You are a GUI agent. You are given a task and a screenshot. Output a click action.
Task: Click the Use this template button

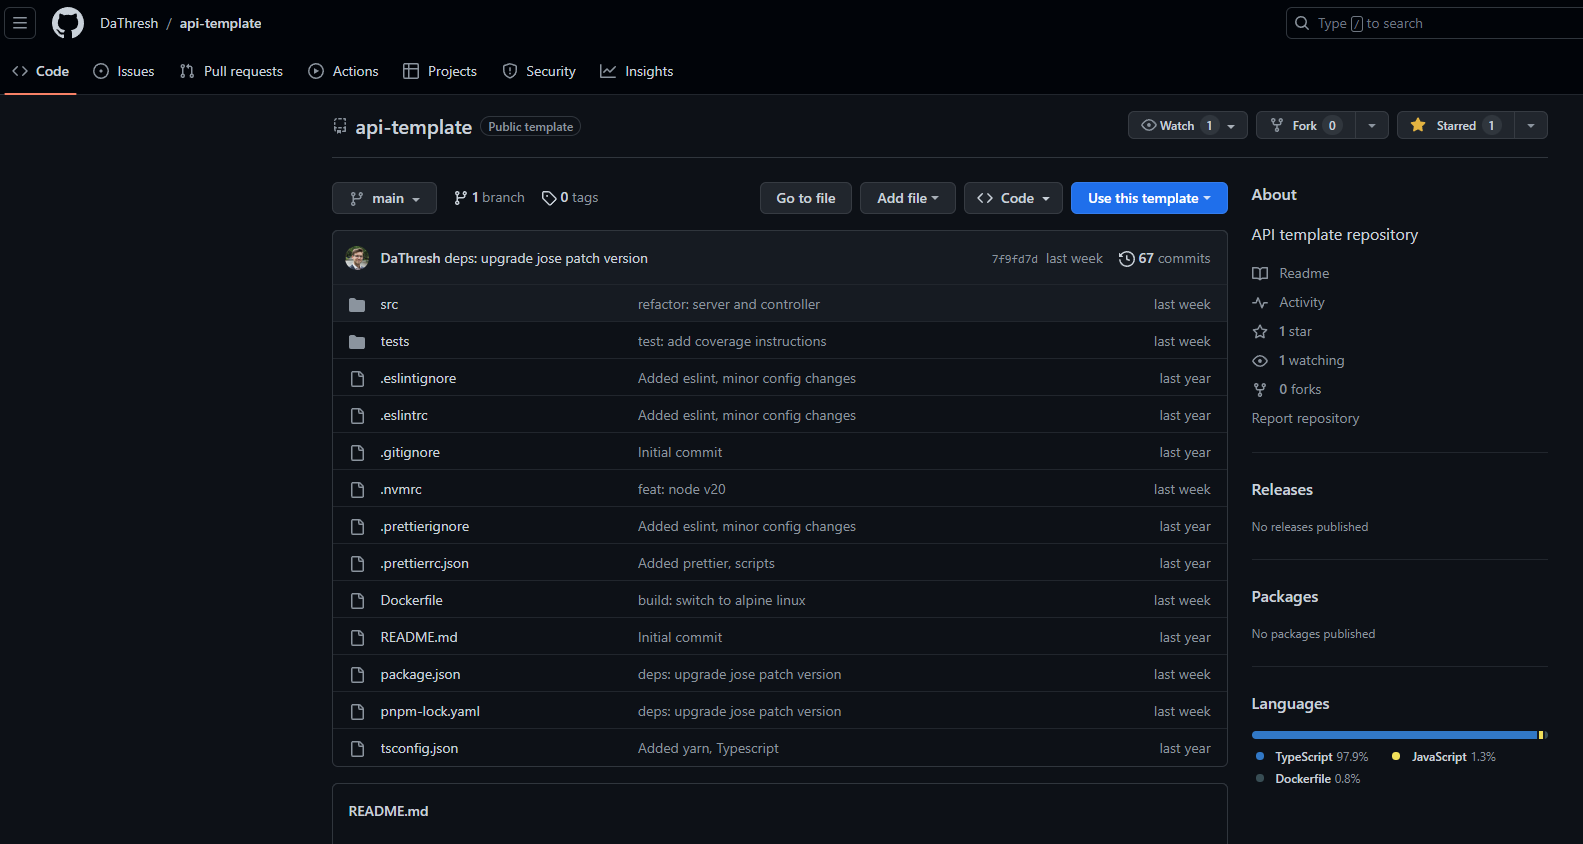pyautogui.click(x=1148, y=199)
